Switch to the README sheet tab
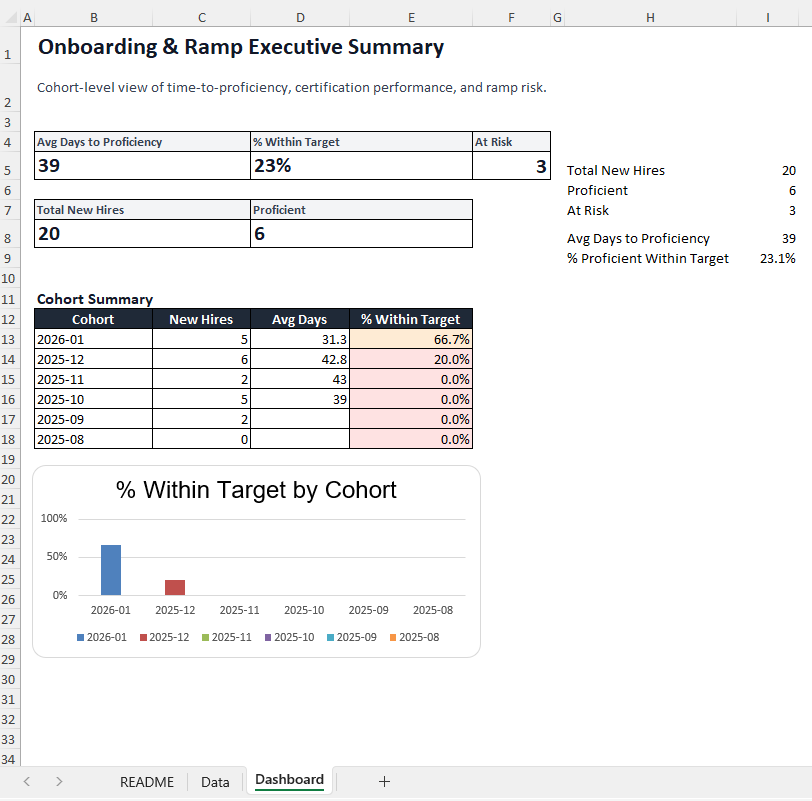The width and height of the screenshot is (812, 801). click(146, 782)
